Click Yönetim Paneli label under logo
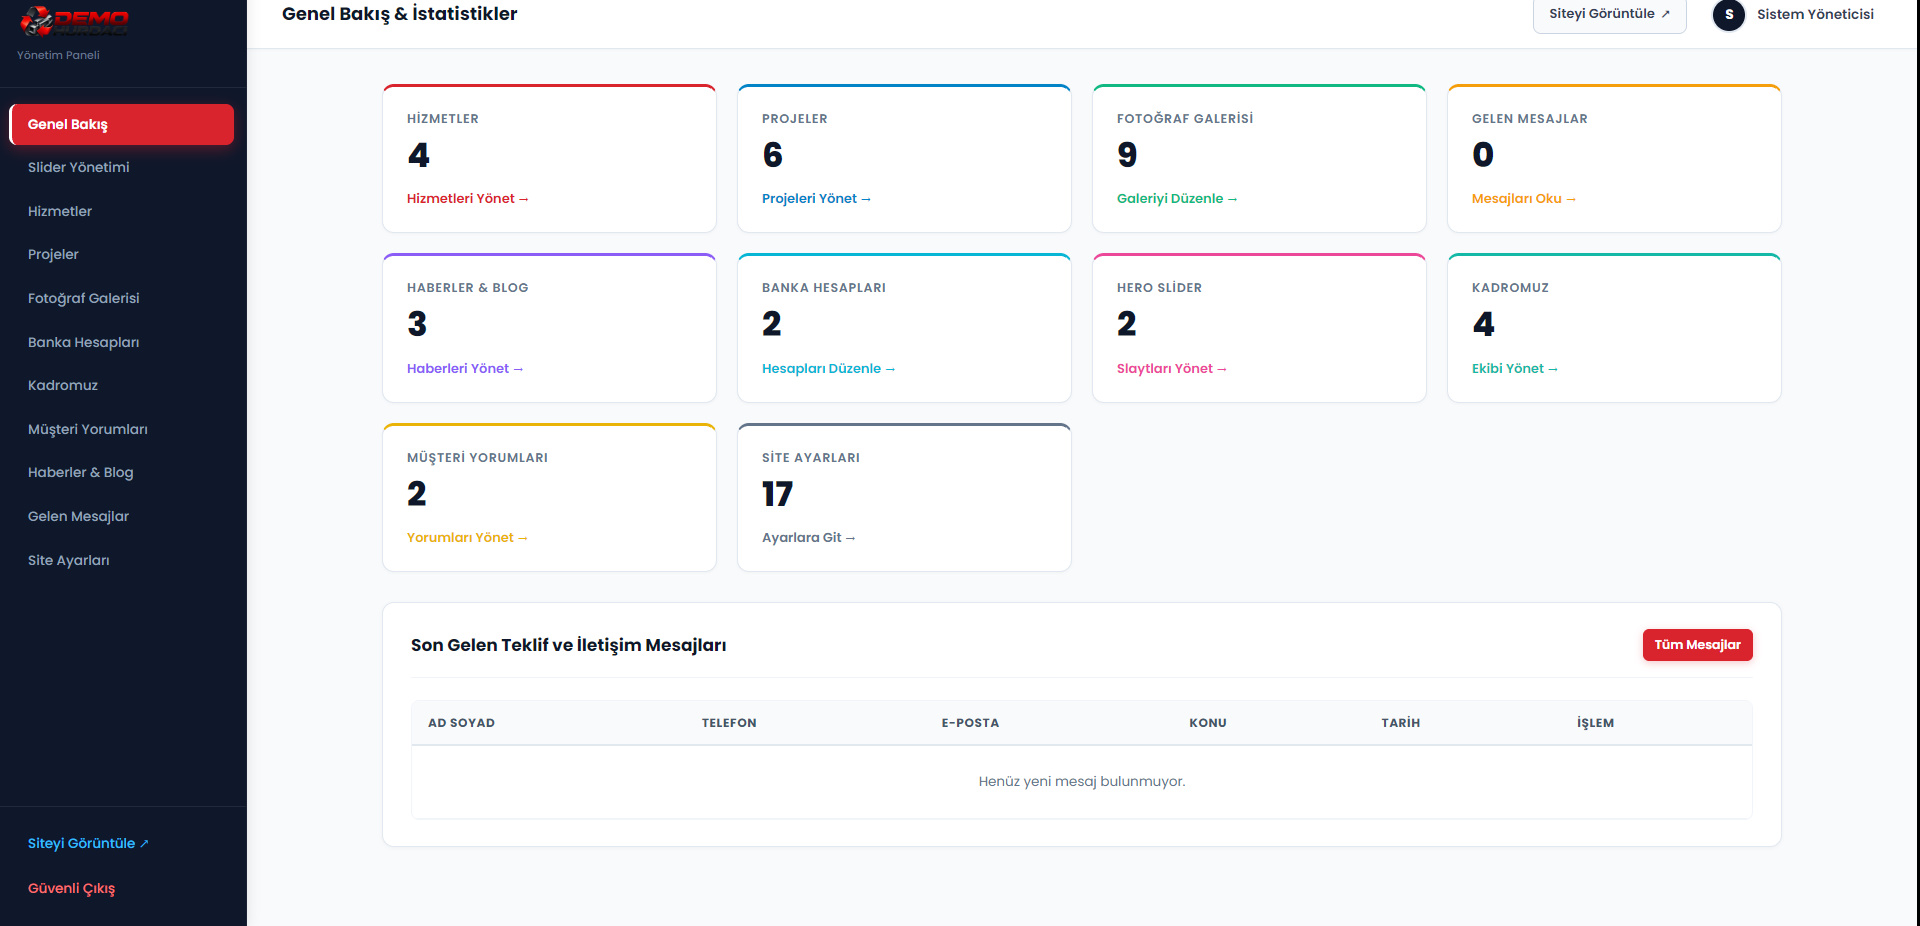The width and height of the screenshot is (1920, 926). [x=58, y=55]
